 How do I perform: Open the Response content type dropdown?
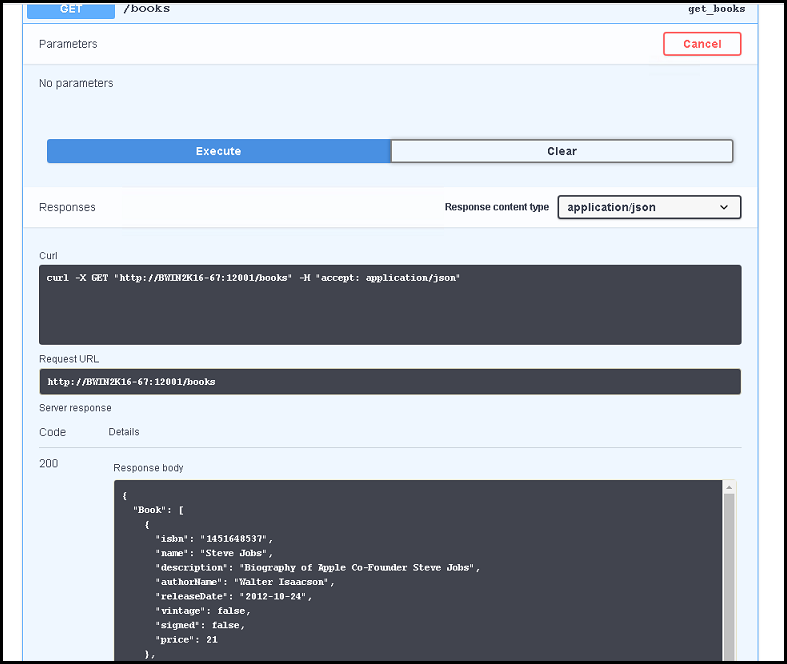[x=649, y=207]
